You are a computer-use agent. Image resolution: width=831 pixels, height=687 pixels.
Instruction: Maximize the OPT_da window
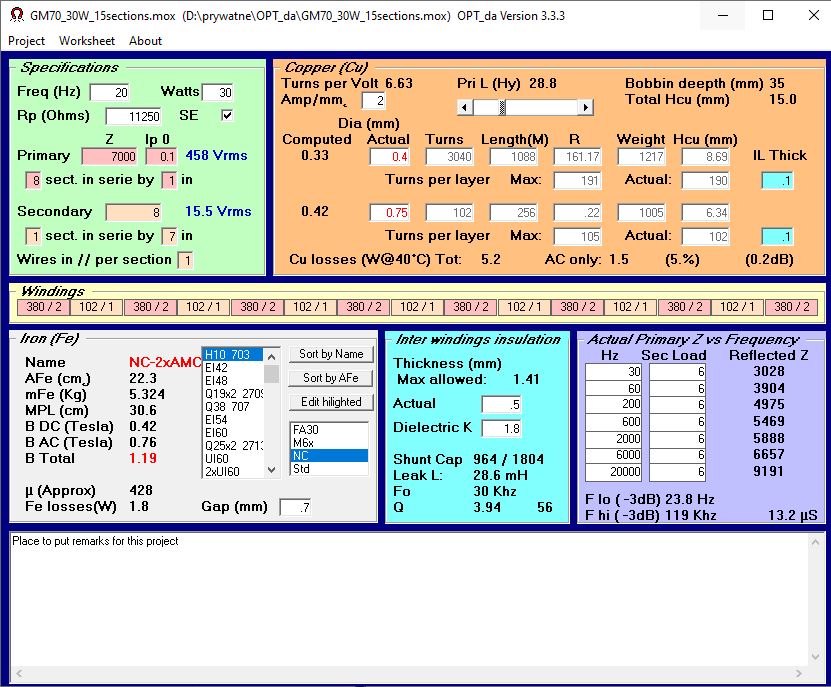(x=768, y=15)
